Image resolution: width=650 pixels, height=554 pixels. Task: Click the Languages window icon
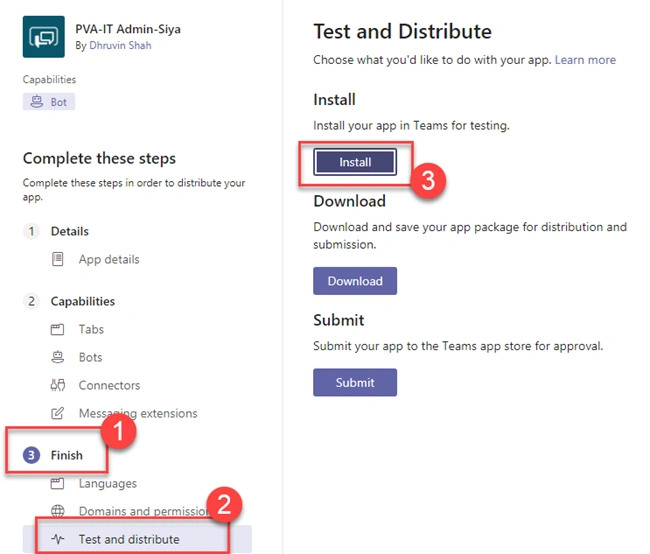click(x=57, y=484)
